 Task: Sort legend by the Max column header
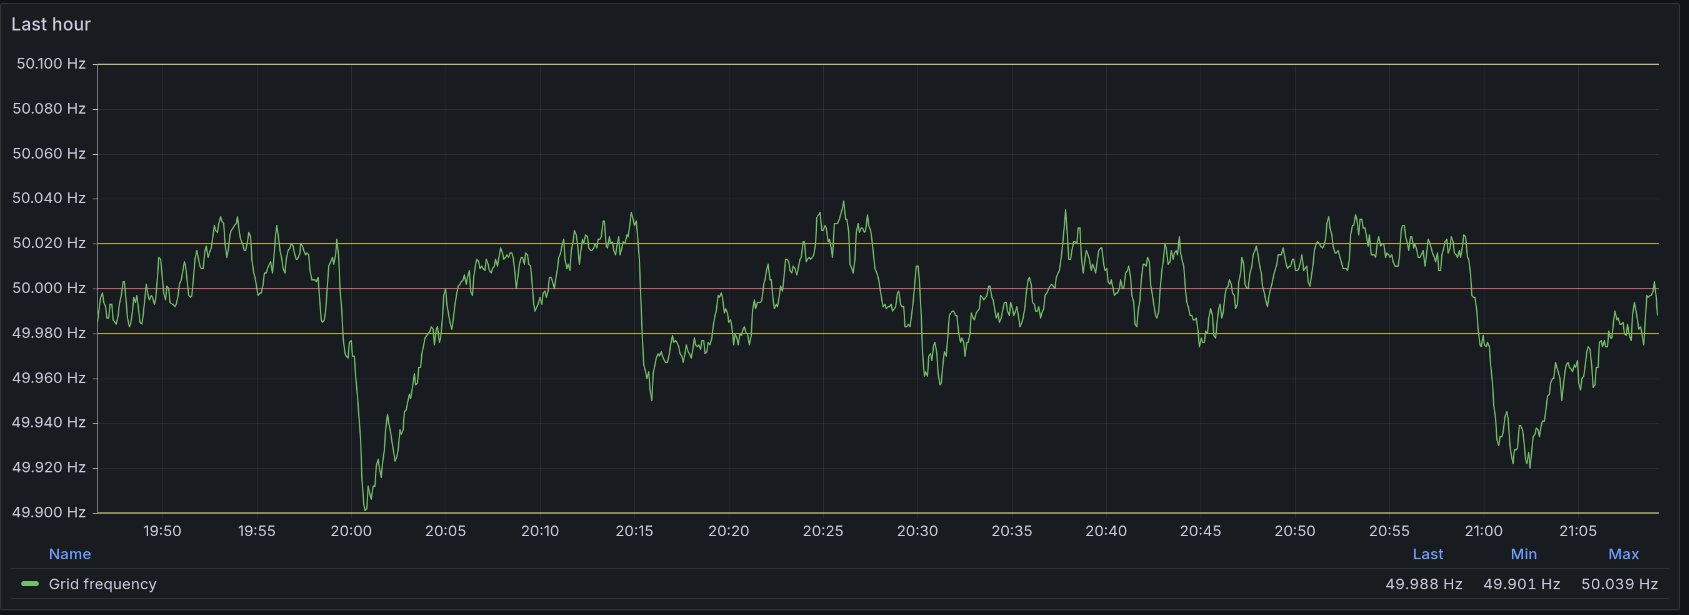[1623, 554]
